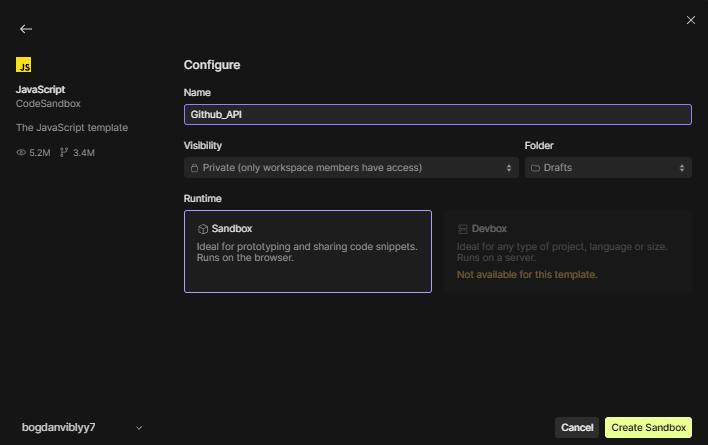Click the folder icon beside Drafts
The width and height of the screenshot is (708, 445).
535,168
